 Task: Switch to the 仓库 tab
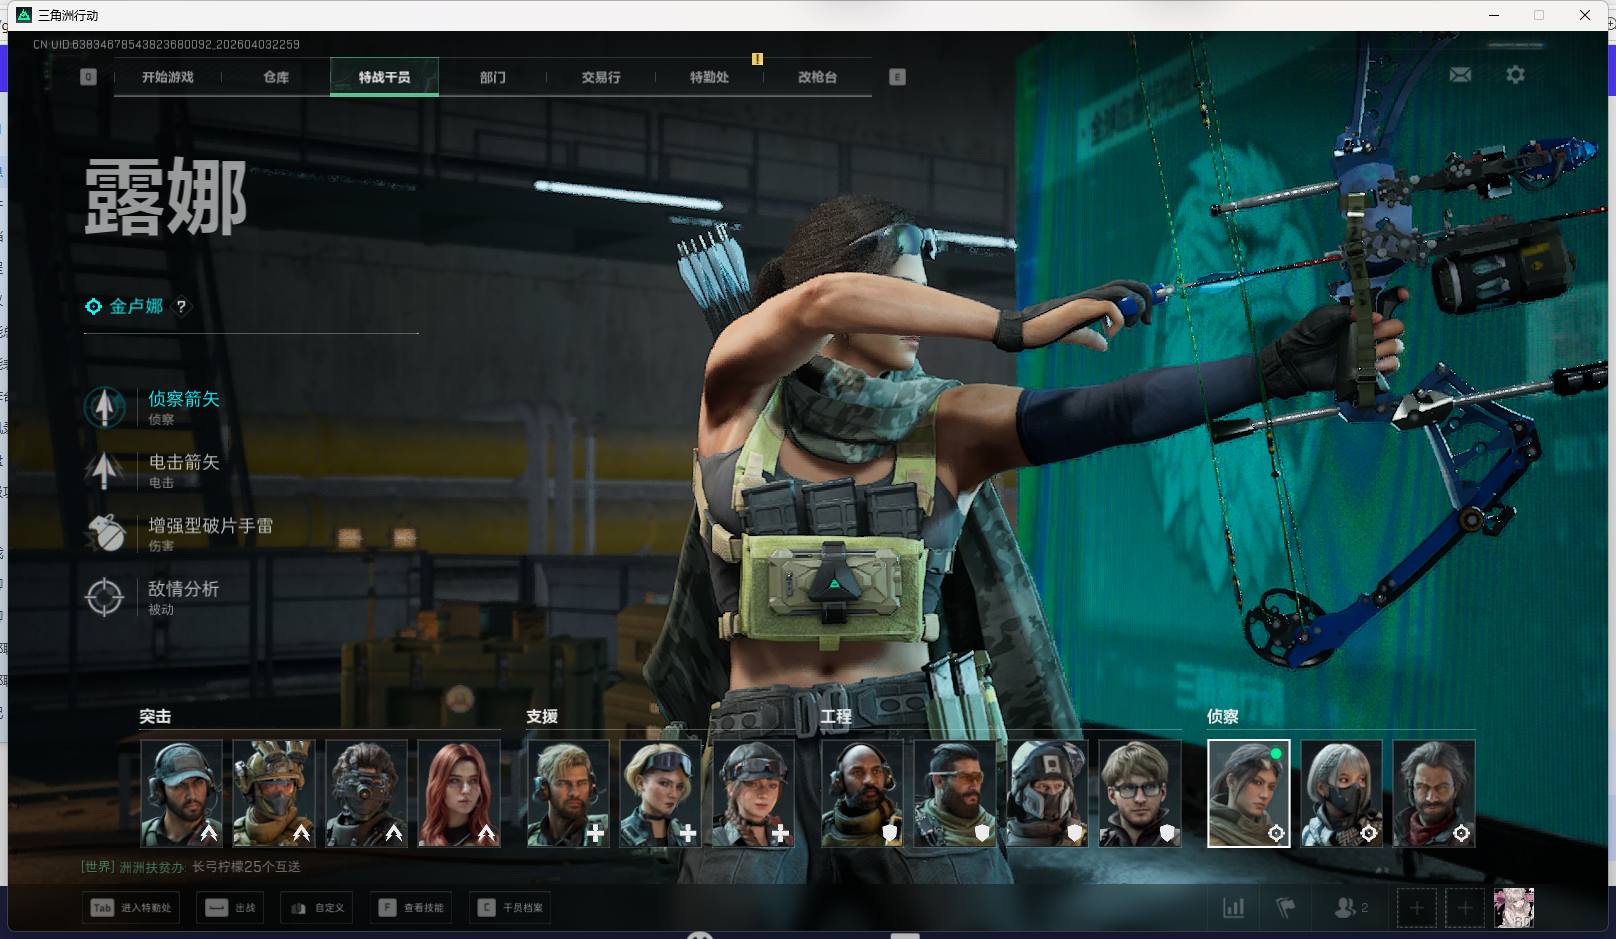(276, 77)
